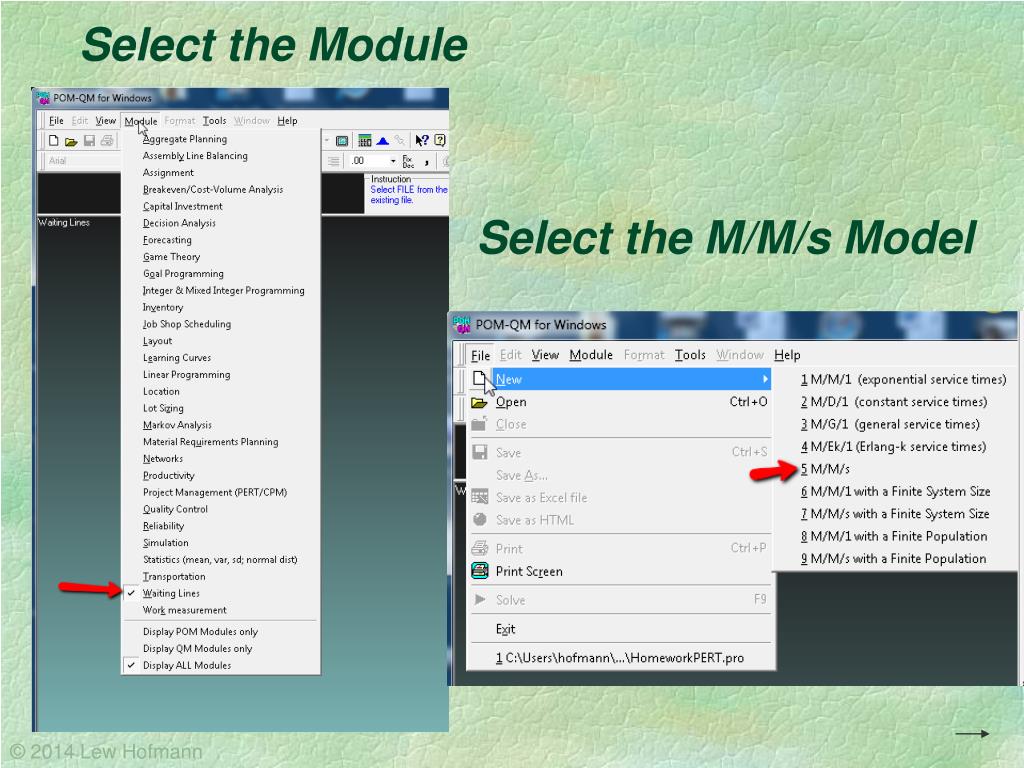Click the teal Print Screen toolbar icon
This screenshot has width=1024, height=768.
click(342, 140)
